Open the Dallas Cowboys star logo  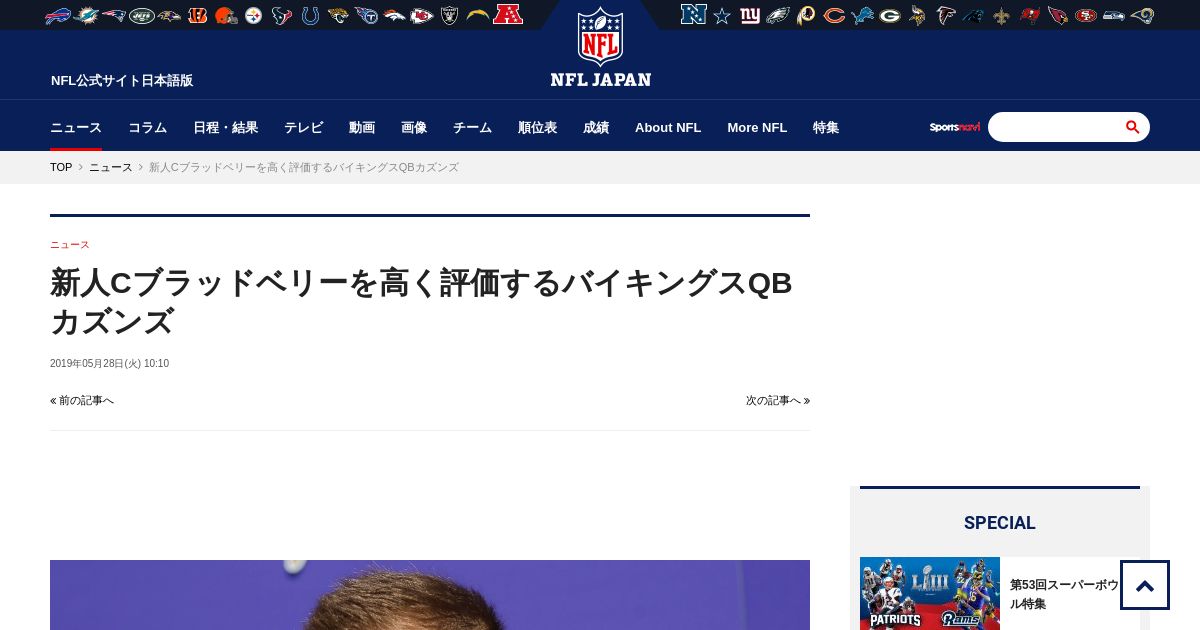[x=722, y=15]
